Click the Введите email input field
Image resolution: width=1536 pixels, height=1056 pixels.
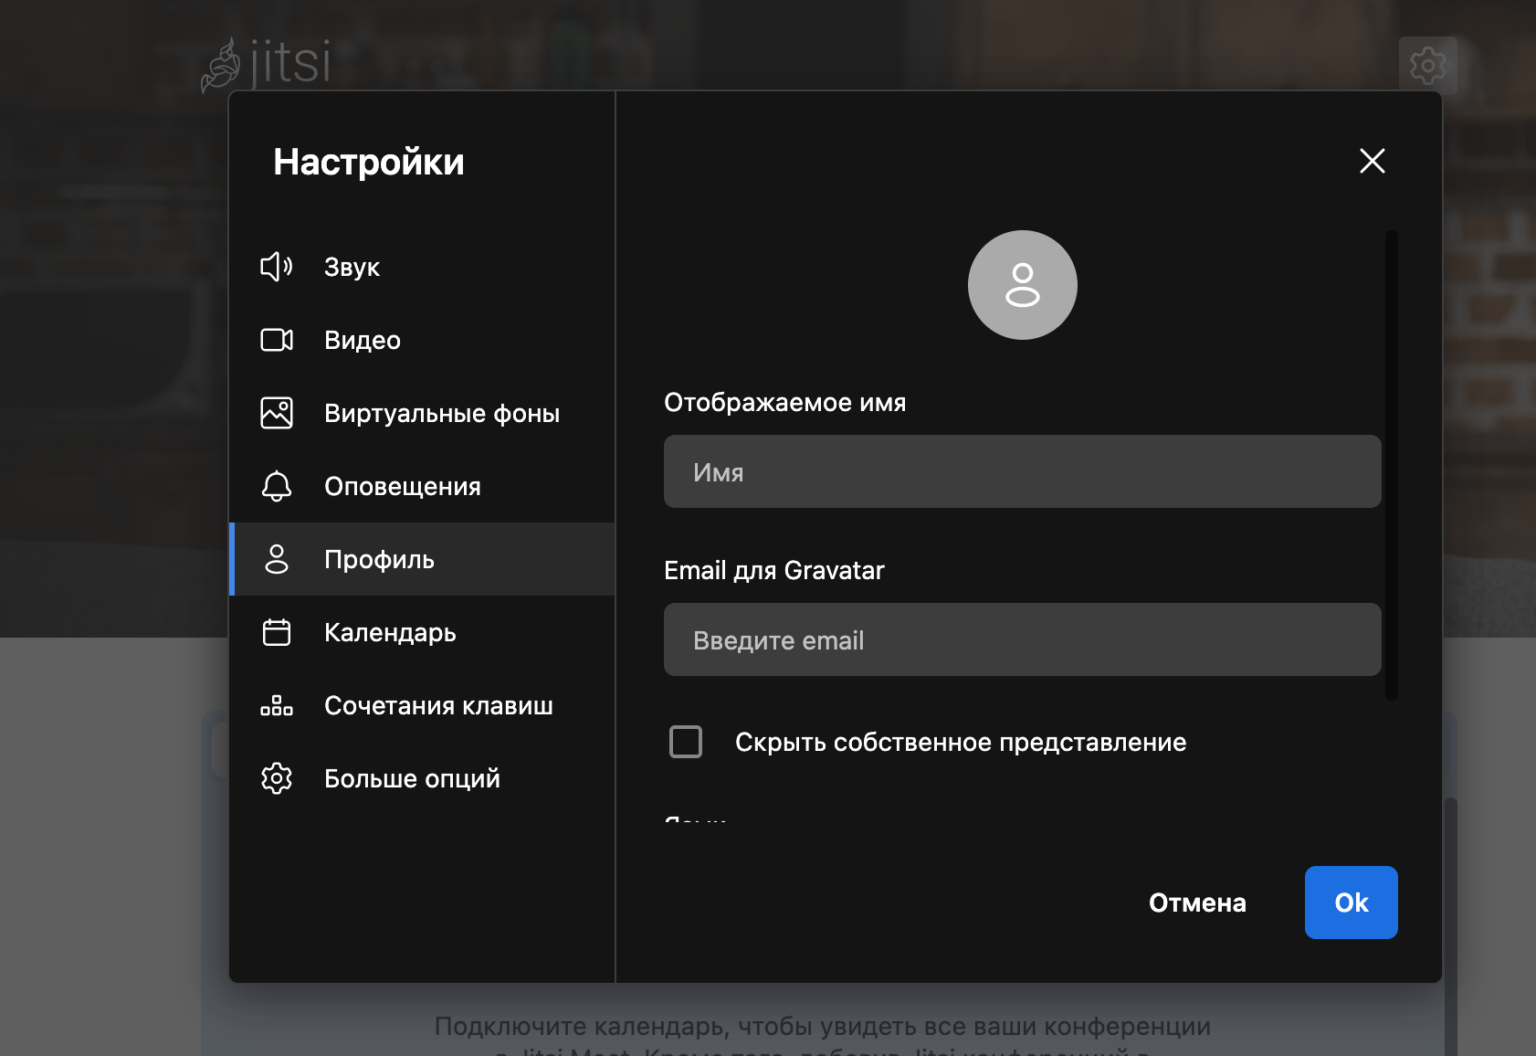coord(1022,640)
